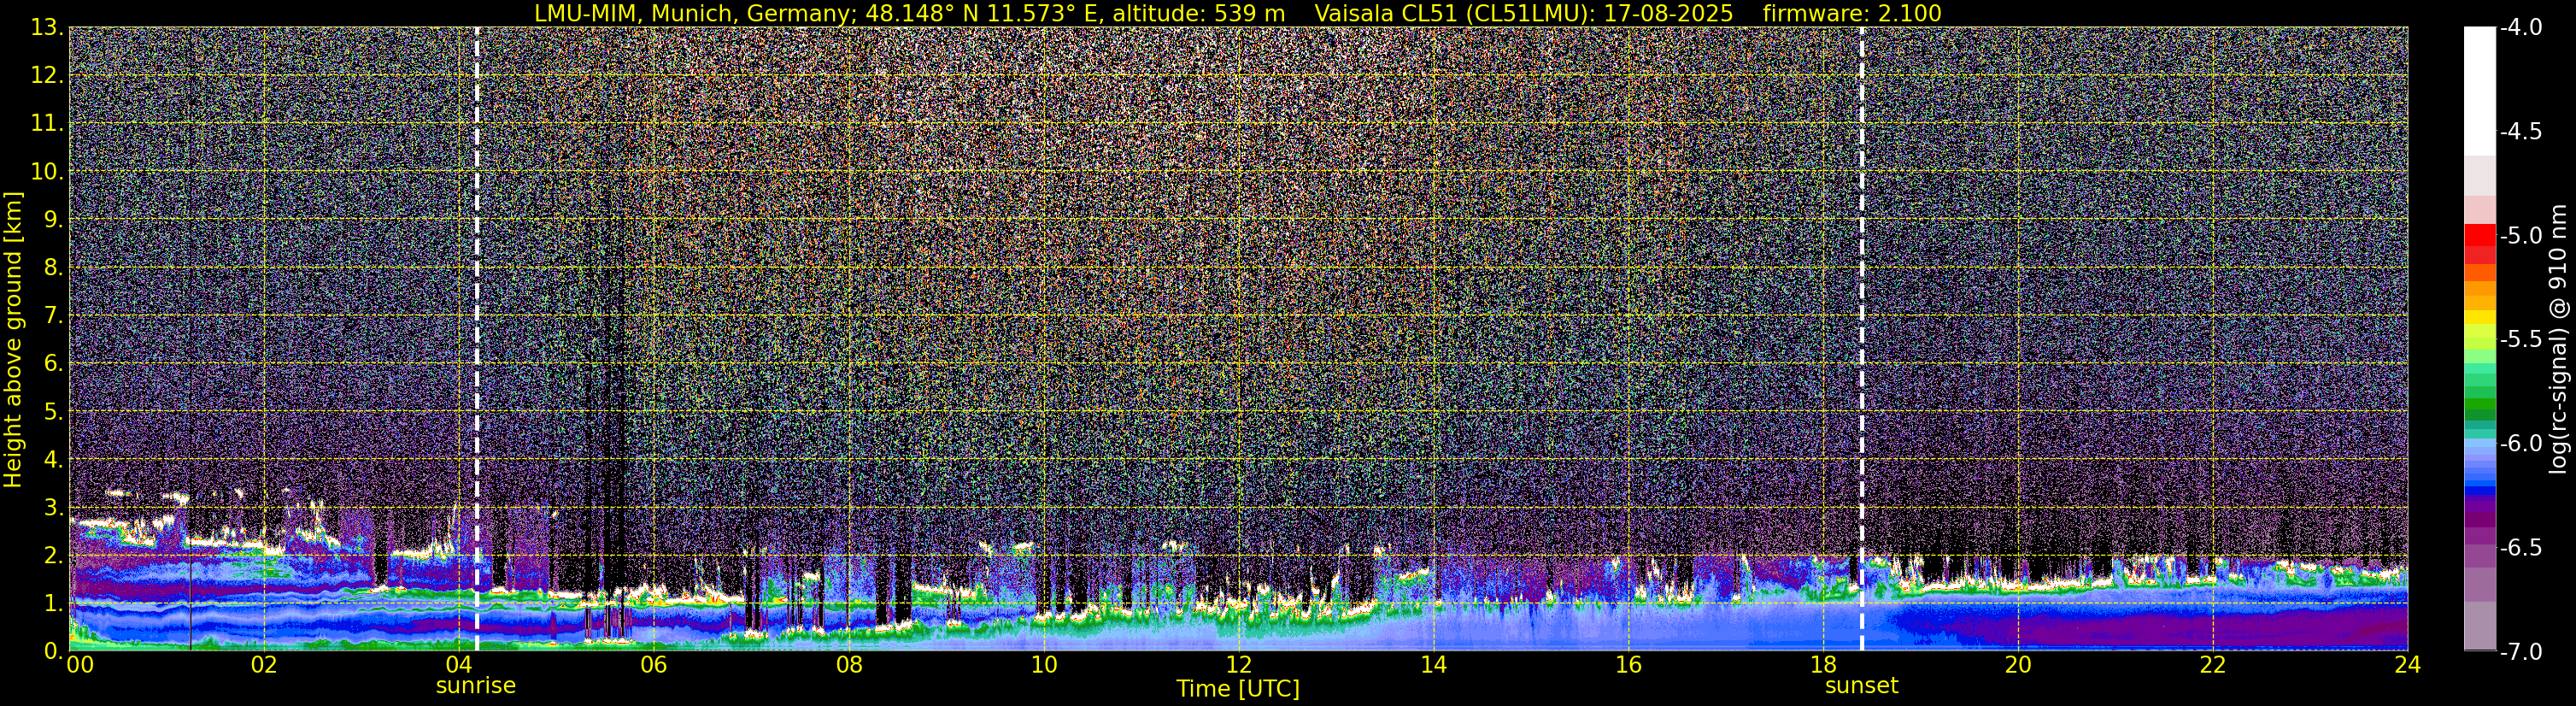Image resolution: width=2576 pixels, height=706 pixels.
Task: Select the 'sunrise' label below the time axis
Action: (476, 686)
